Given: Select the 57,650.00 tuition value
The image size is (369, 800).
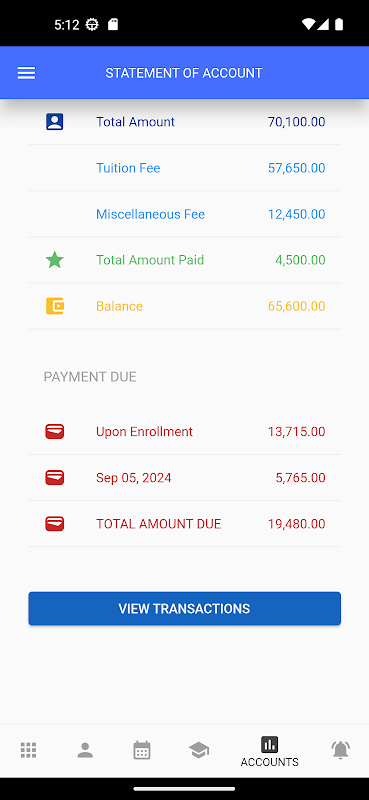Looking at the screenshot, I should [297, 168].
